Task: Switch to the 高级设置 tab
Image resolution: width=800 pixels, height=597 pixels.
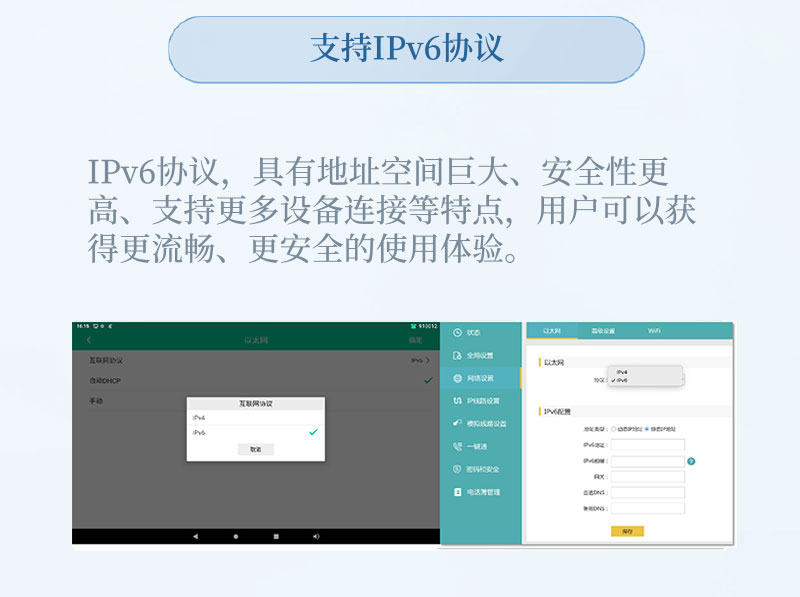Action: coord(603,331)
